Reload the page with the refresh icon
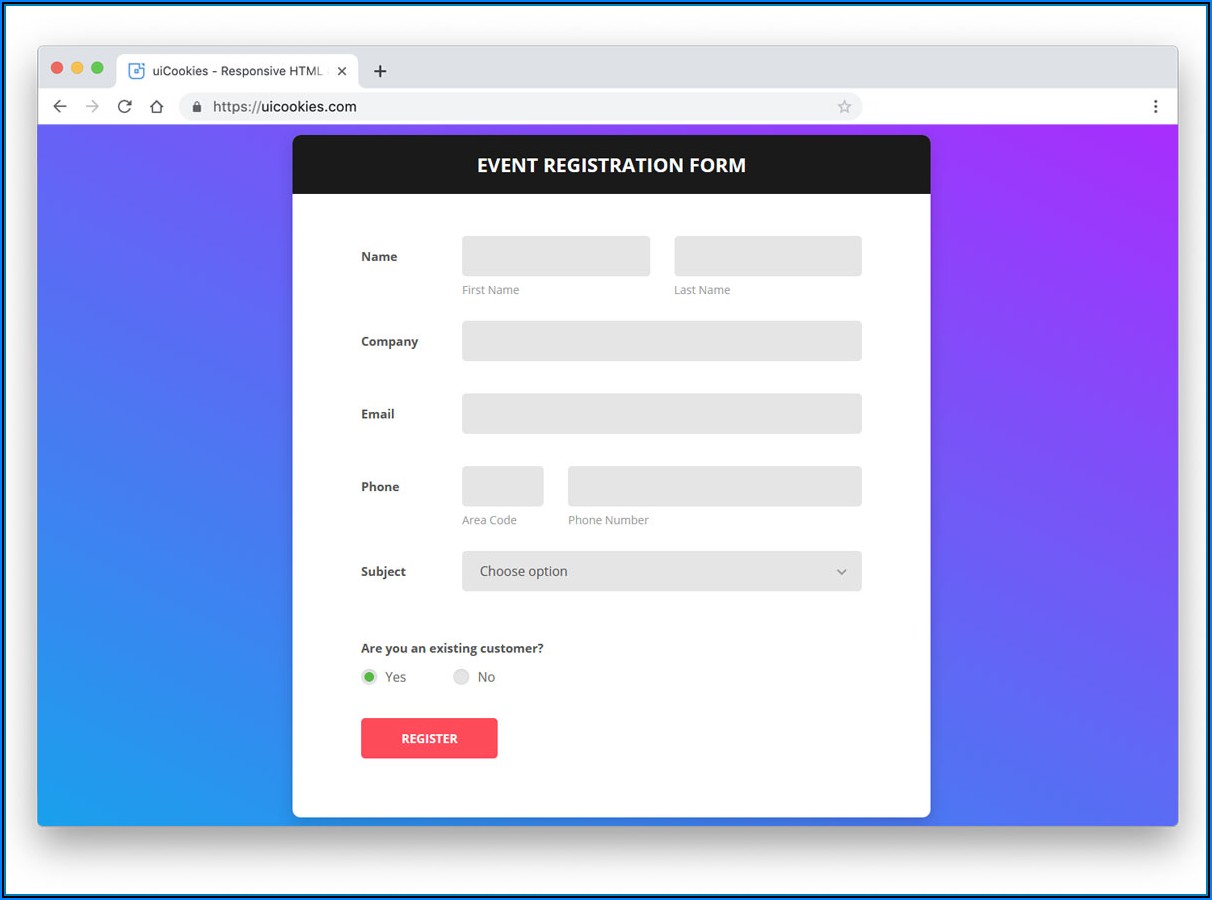 click(124, 106)
